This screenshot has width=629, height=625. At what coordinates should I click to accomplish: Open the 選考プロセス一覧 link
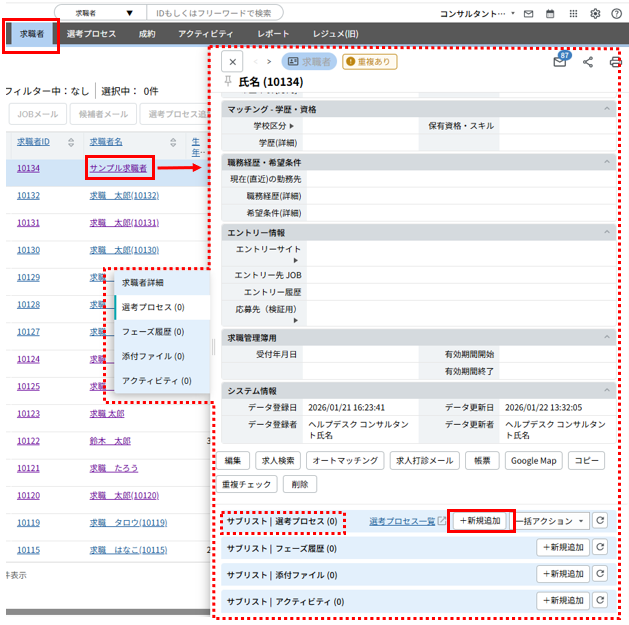click(402, 521)
